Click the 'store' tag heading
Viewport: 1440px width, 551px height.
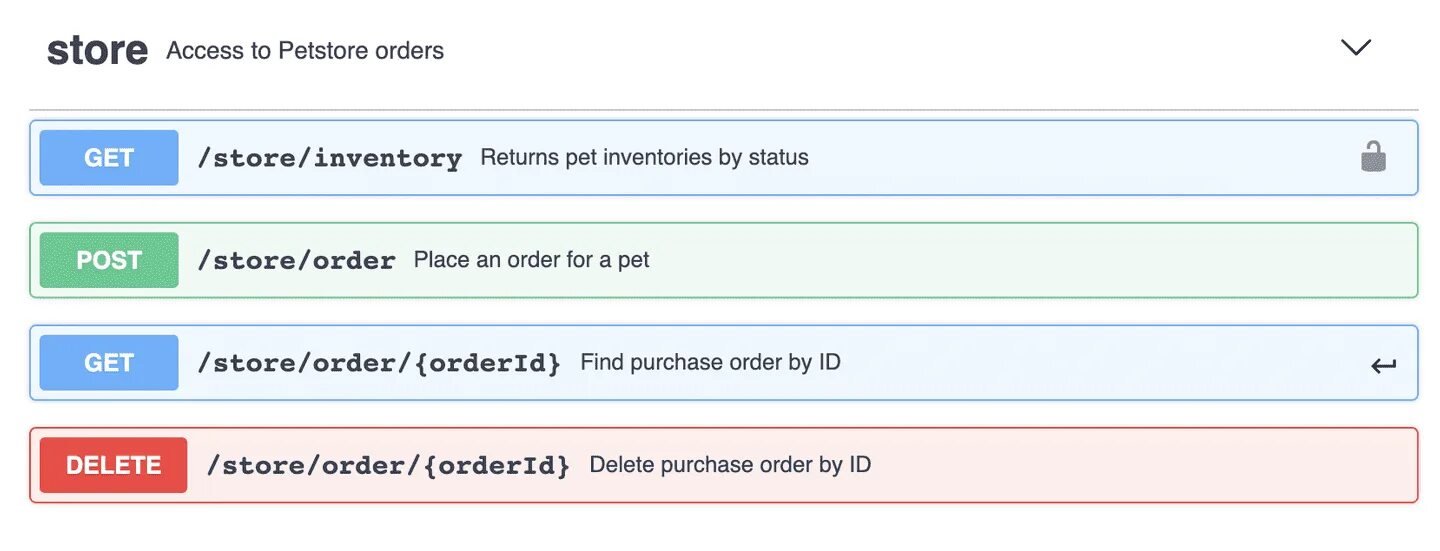coord(97,50)
